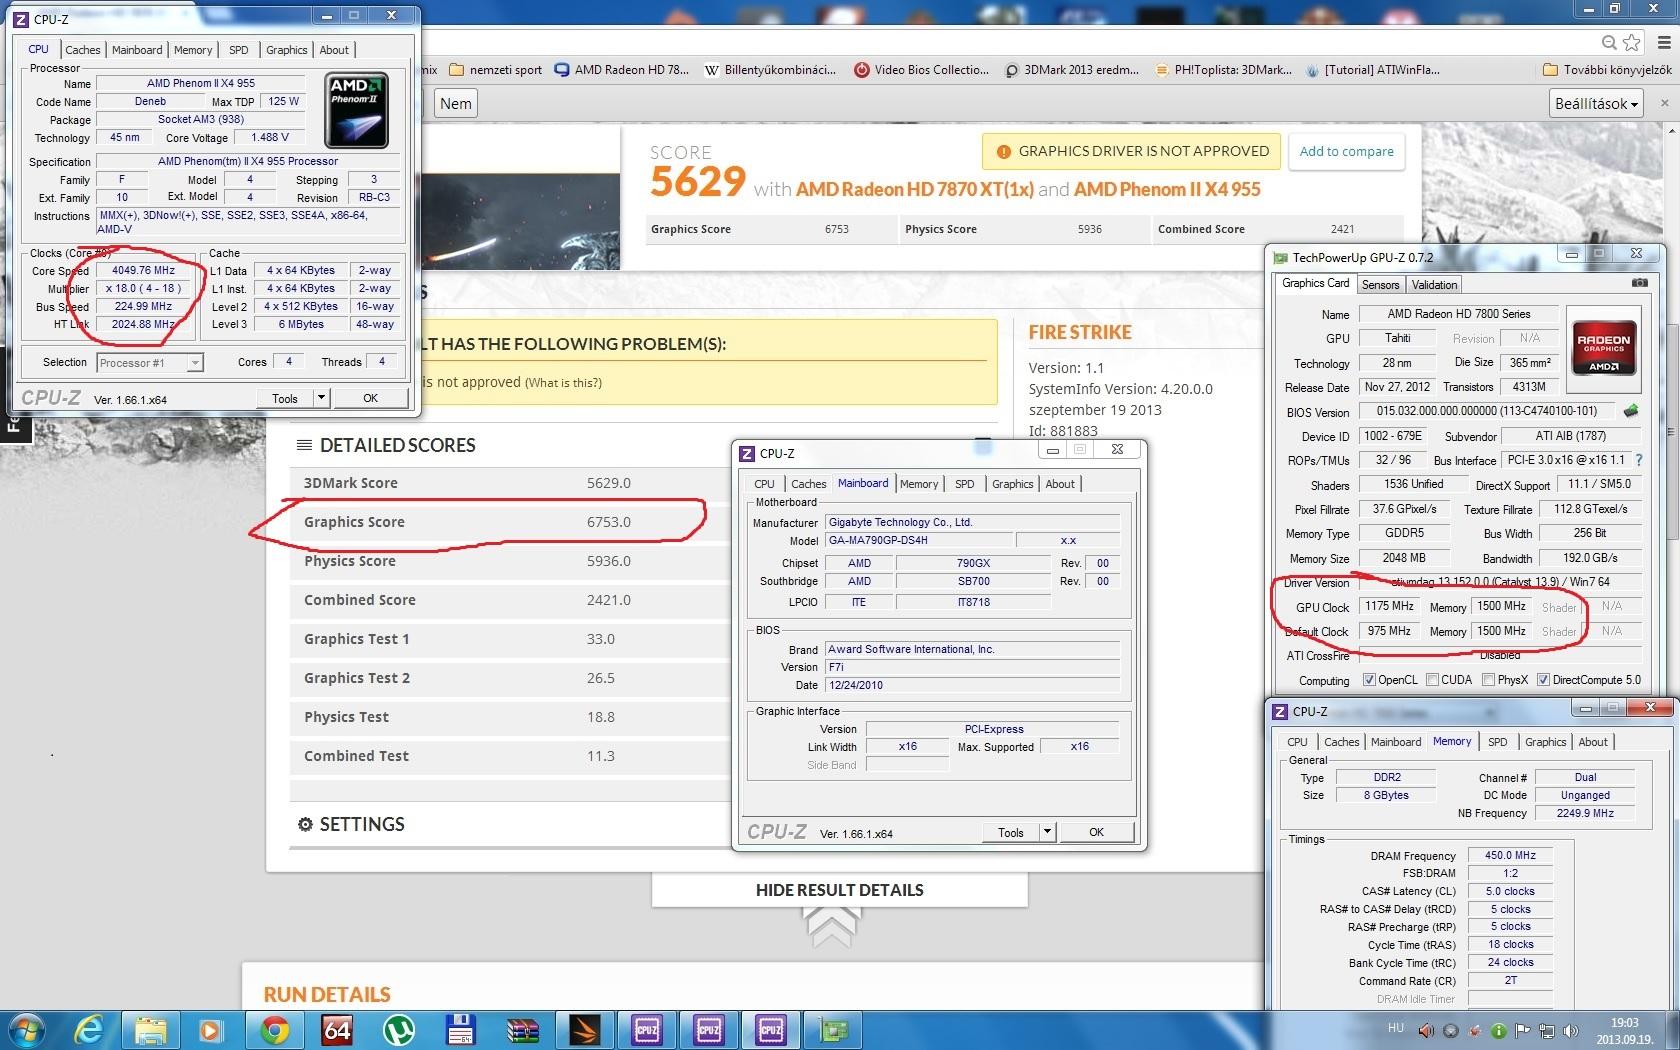Click the Graphics Score row in Detailed Scores
The image size is (1680, 1050).
tap(510, 522)
